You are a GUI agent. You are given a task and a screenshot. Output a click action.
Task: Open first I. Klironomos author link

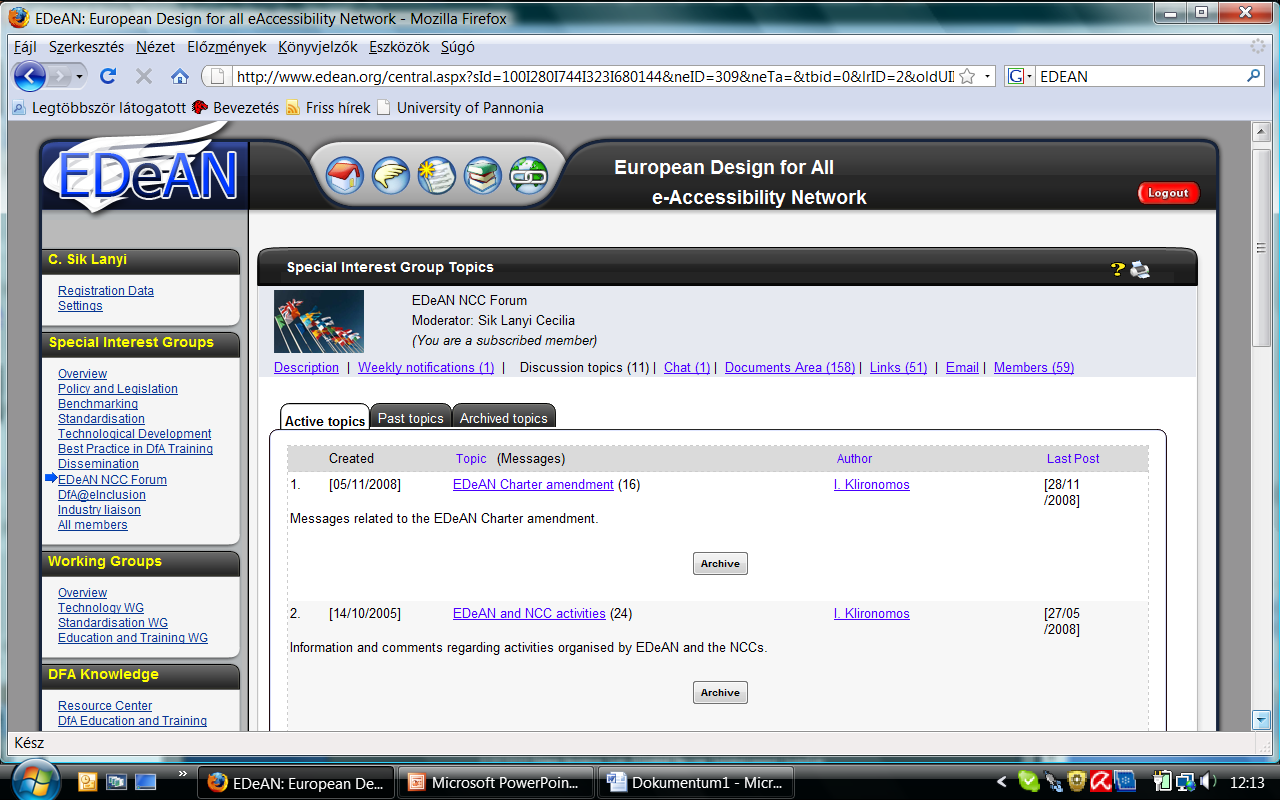[x=872, y=485]
